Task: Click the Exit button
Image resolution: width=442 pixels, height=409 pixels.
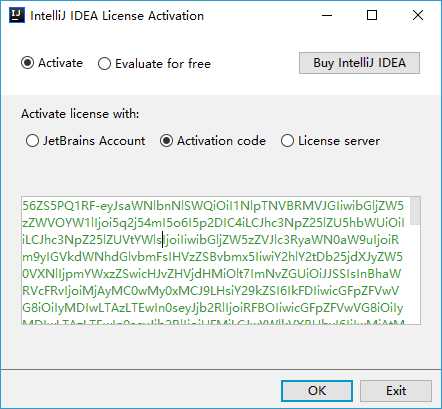Action: (x=396, y=391)
